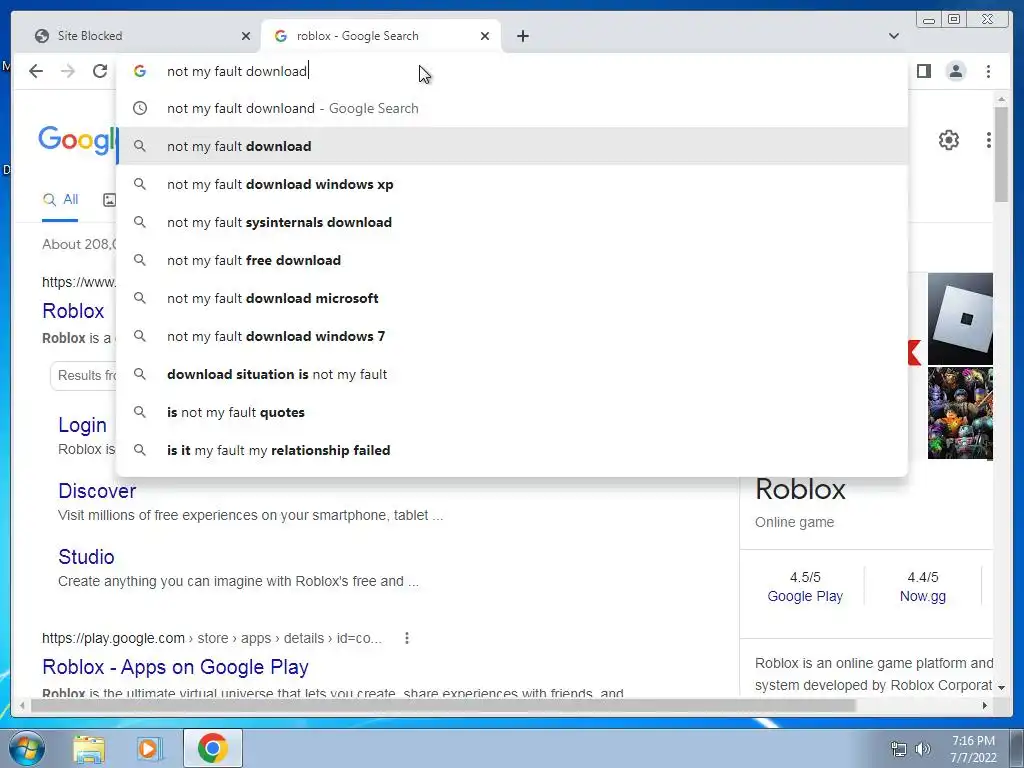The image size is (1024, 768).
Task: Go back to the previous page
Action: 36,71
